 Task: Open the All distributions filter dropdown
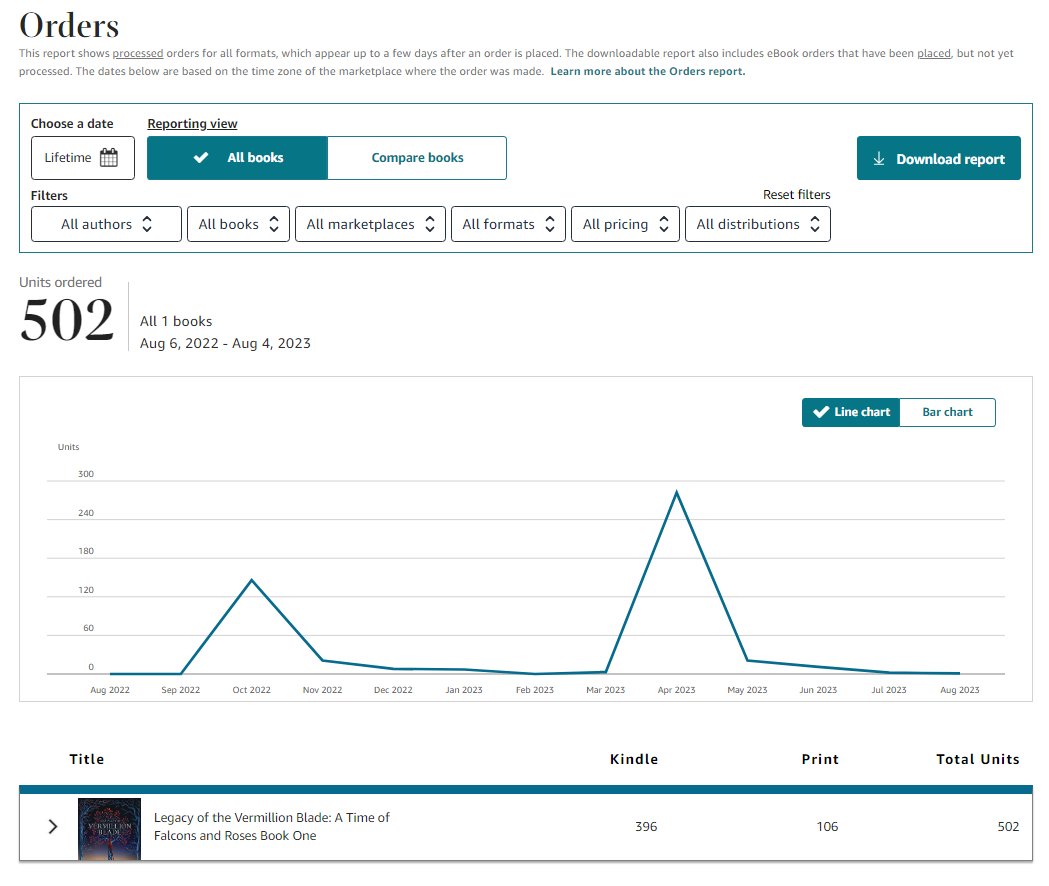(758, 224)
